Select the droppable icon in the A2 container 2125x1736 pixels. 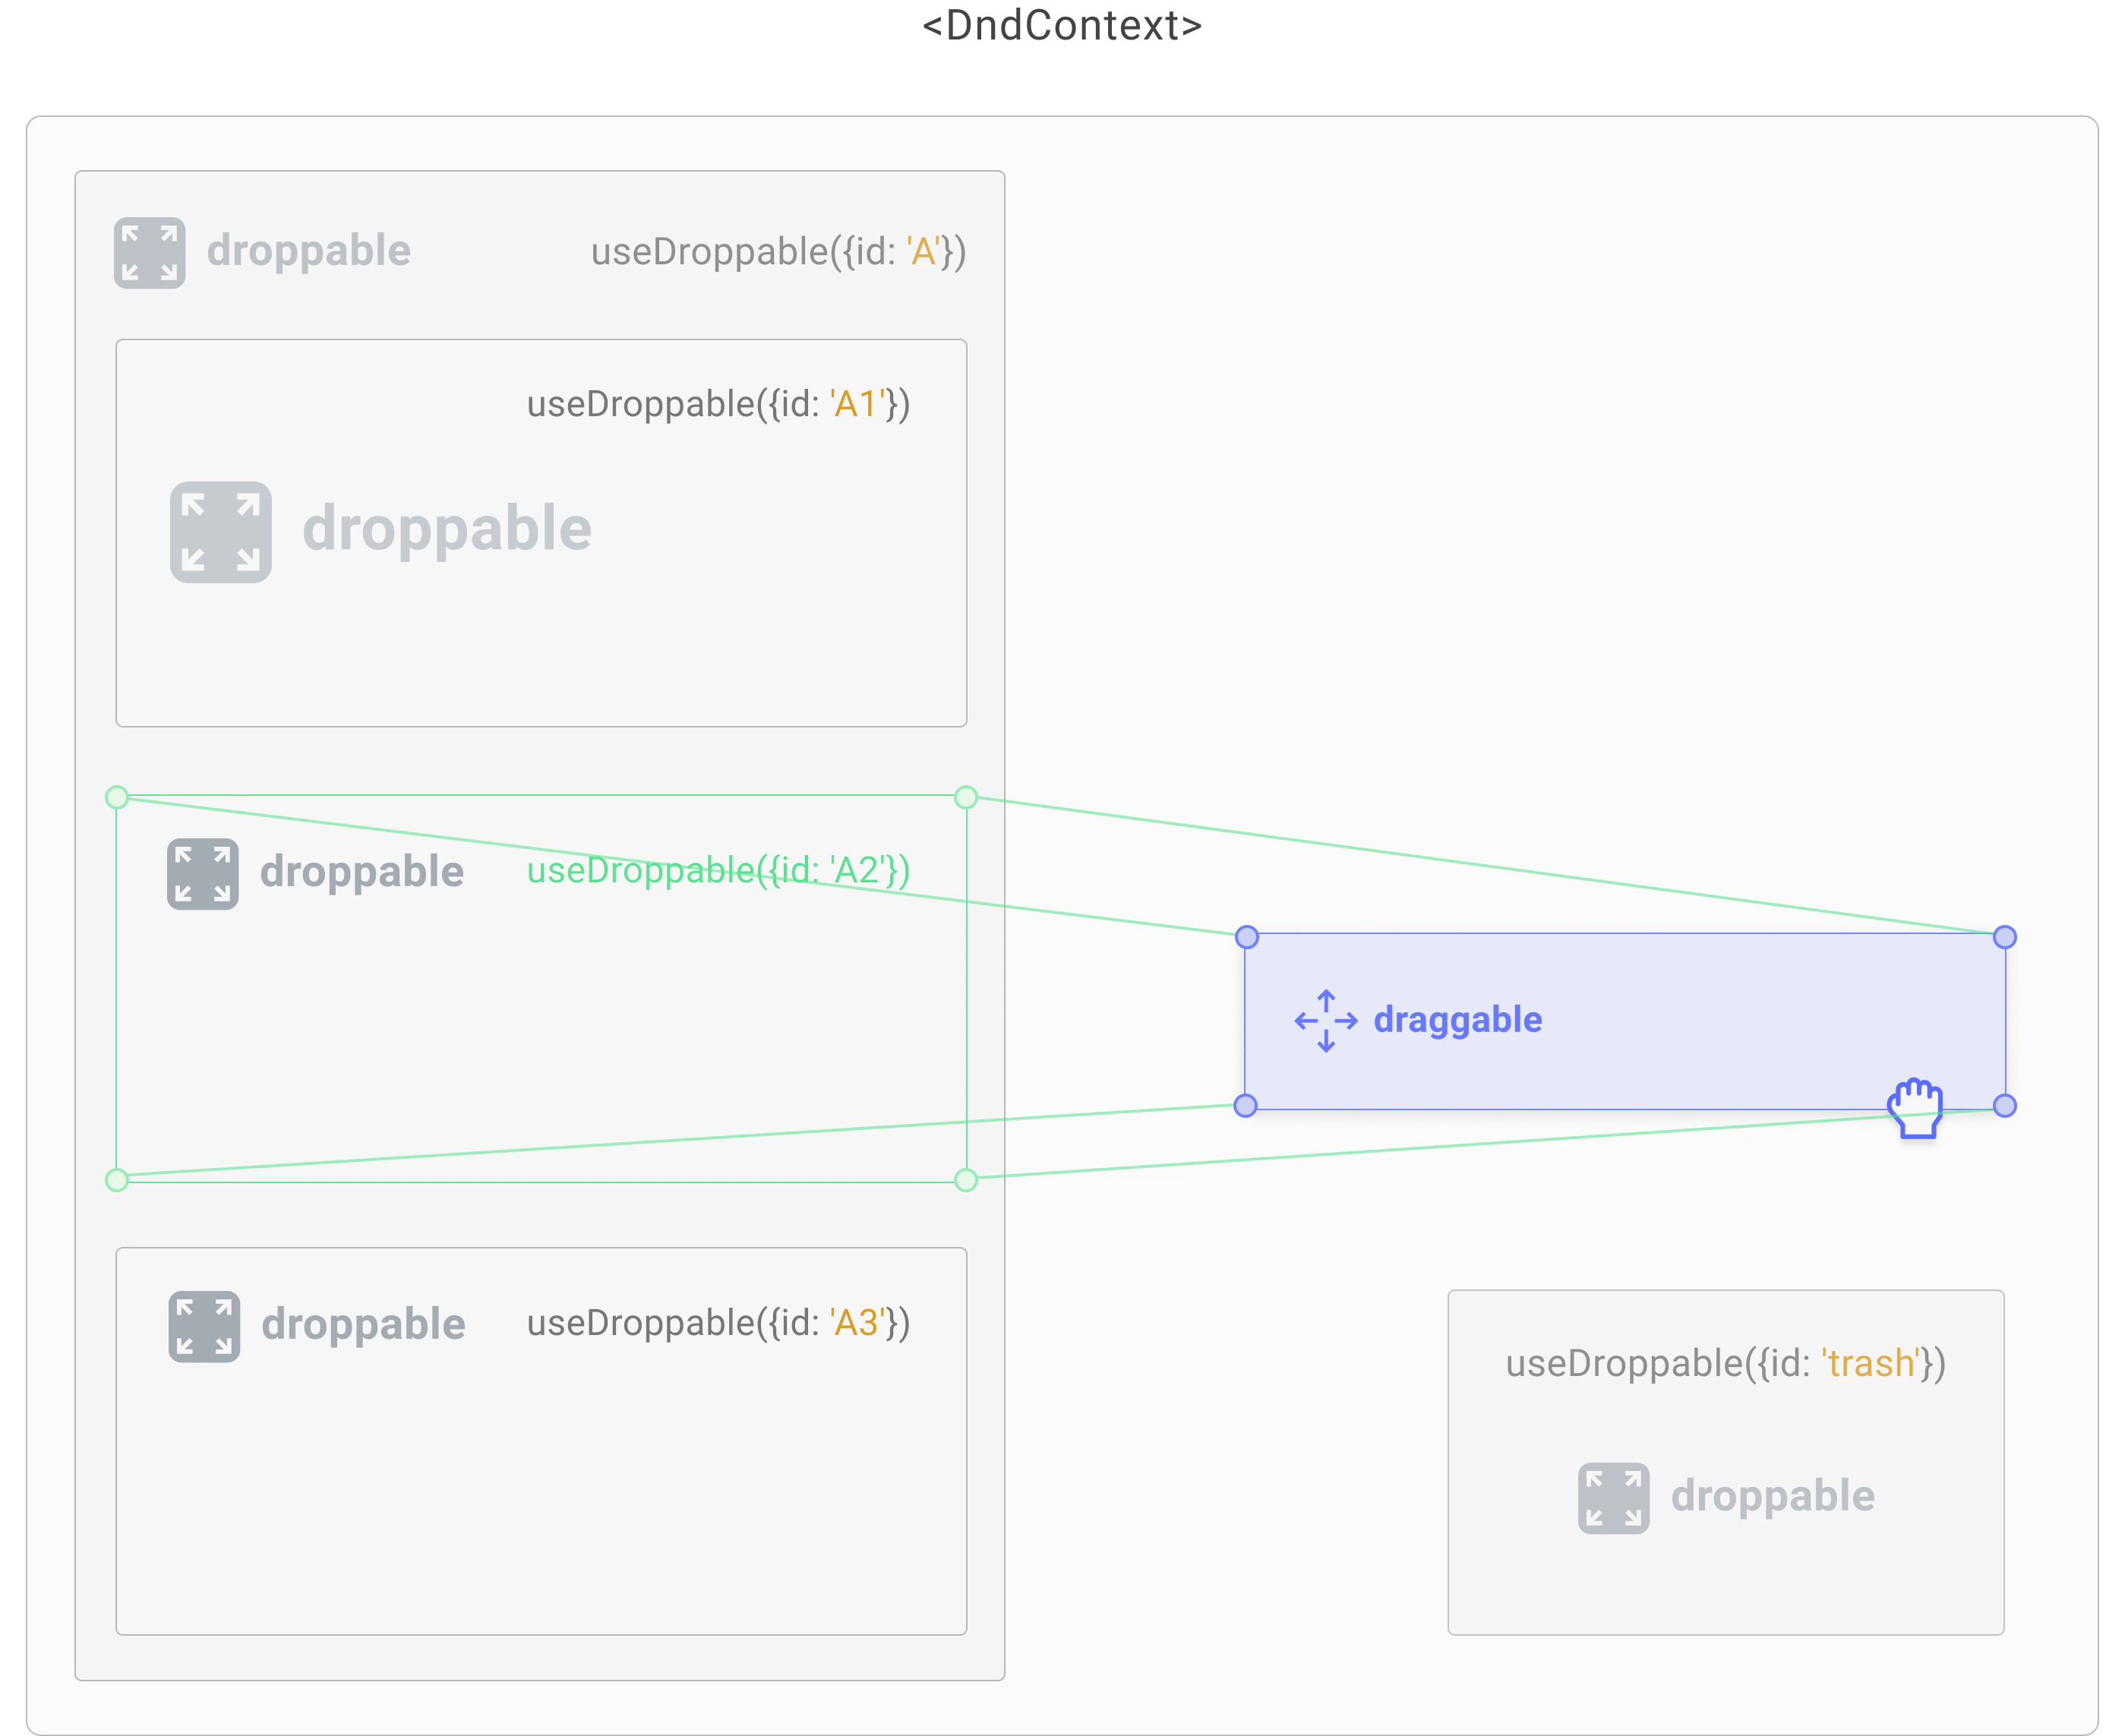203,871
